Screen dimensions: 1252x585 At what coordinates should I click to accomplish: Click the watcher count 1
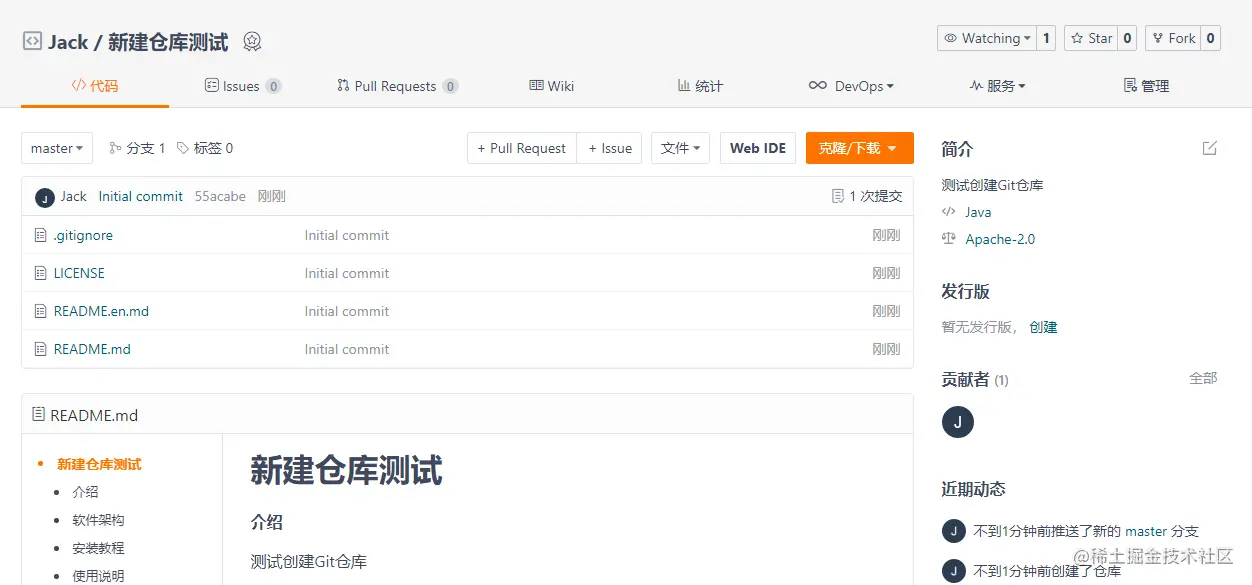[x=1046, y=38]
